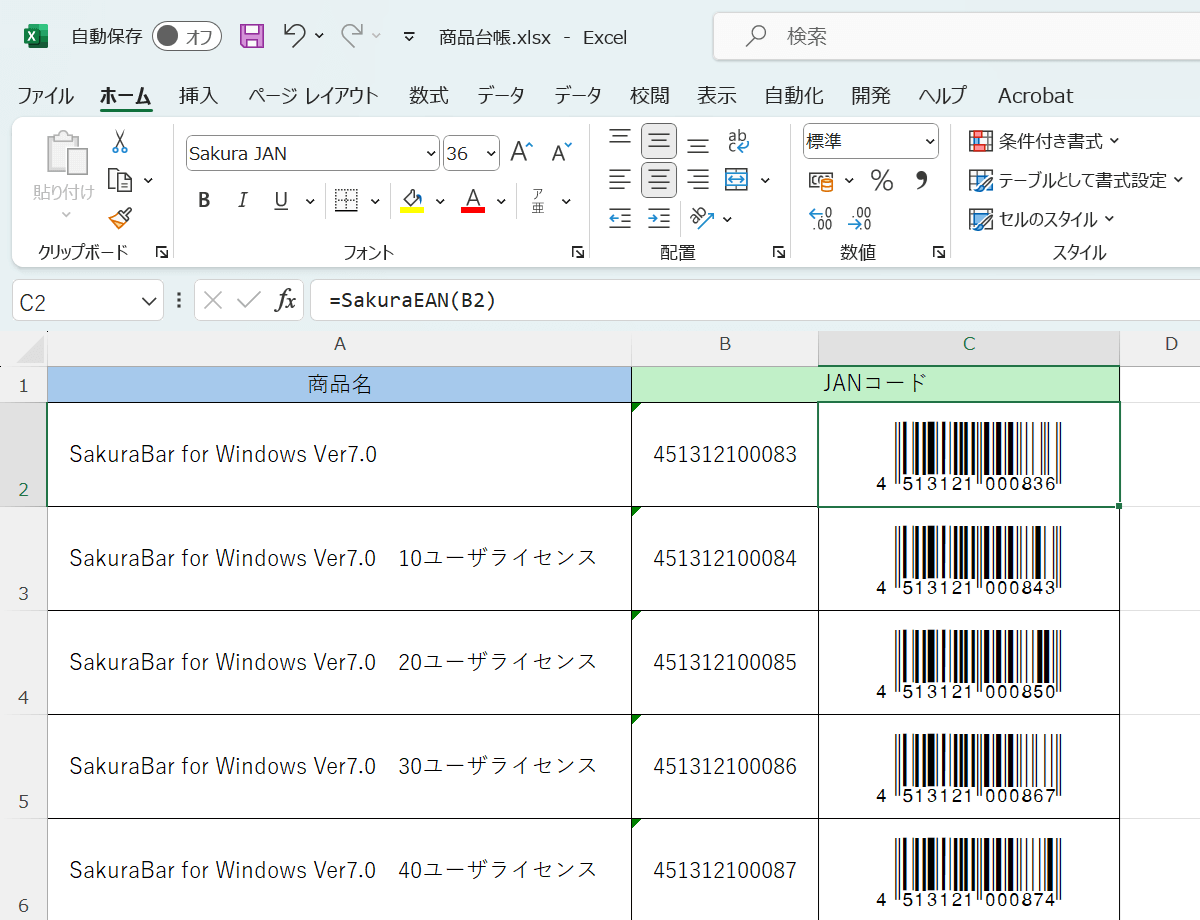Increase font size with larger A icon

point(522,153)
